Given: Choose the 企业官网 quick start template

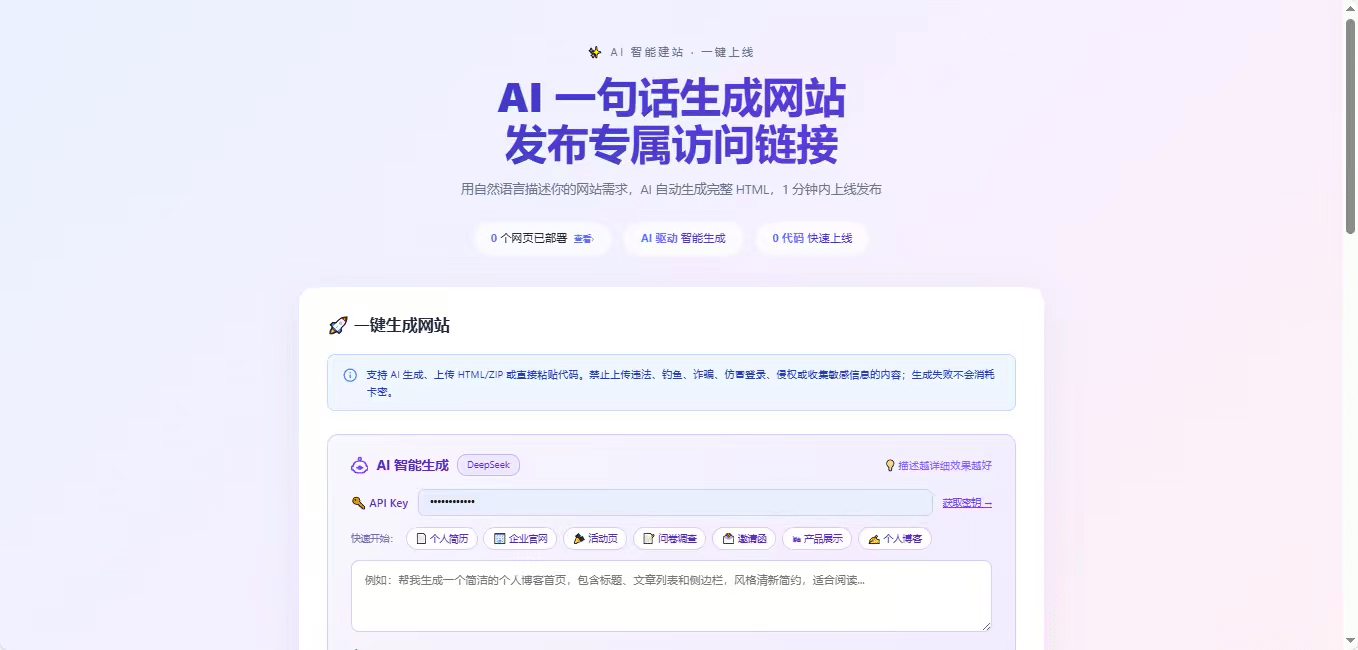Looking at the screenshot, I should click(x=520, y=539).
